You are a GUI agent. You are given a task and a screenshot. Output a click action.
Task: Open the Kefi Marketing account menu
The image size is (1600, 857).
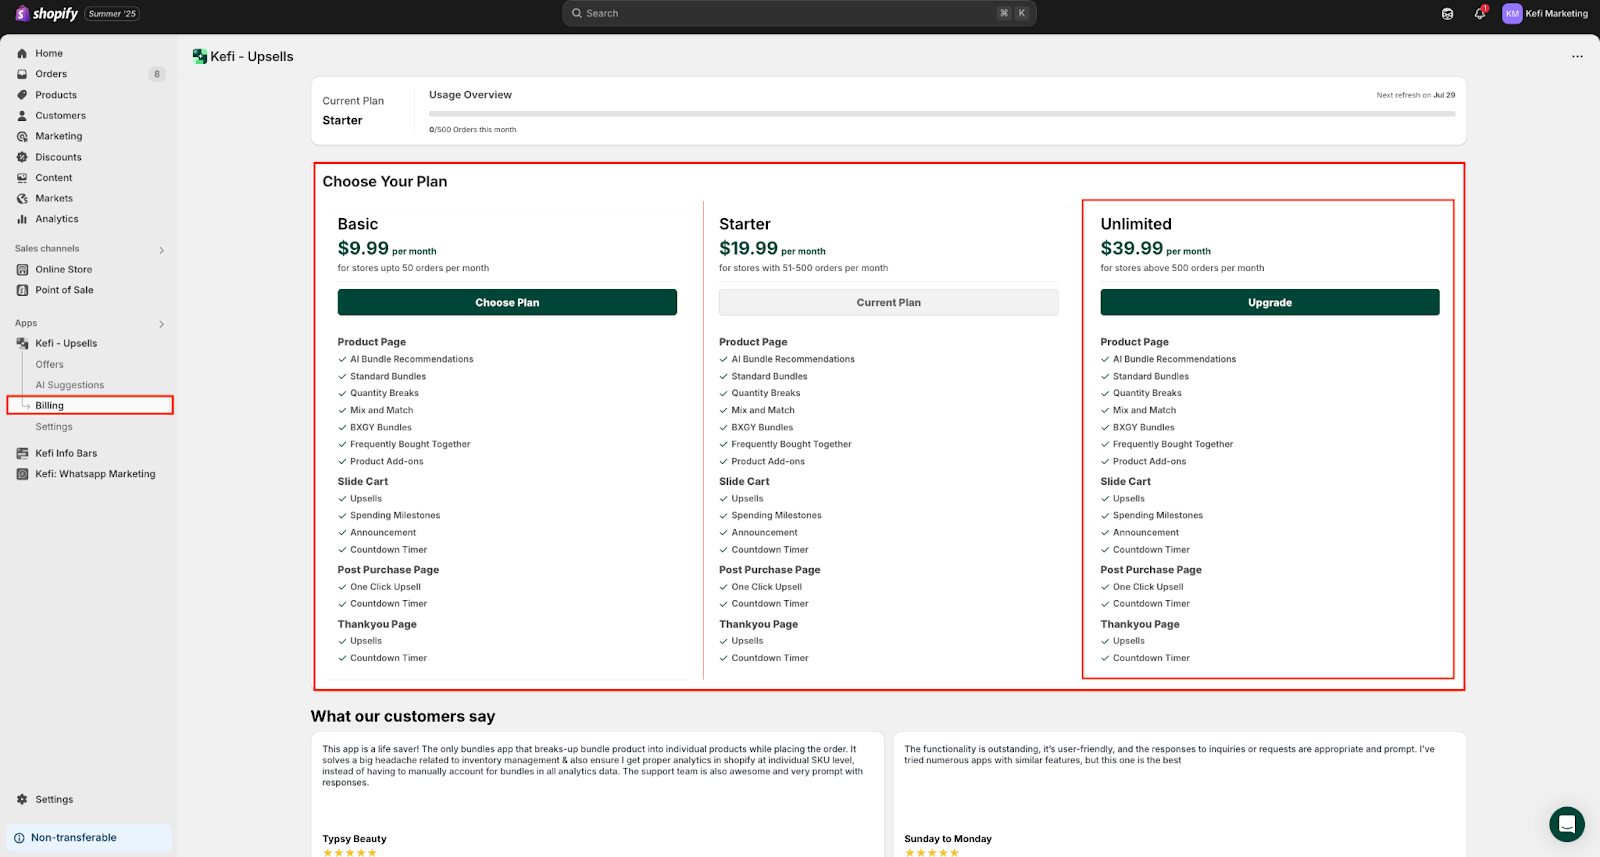point(1544,14)
